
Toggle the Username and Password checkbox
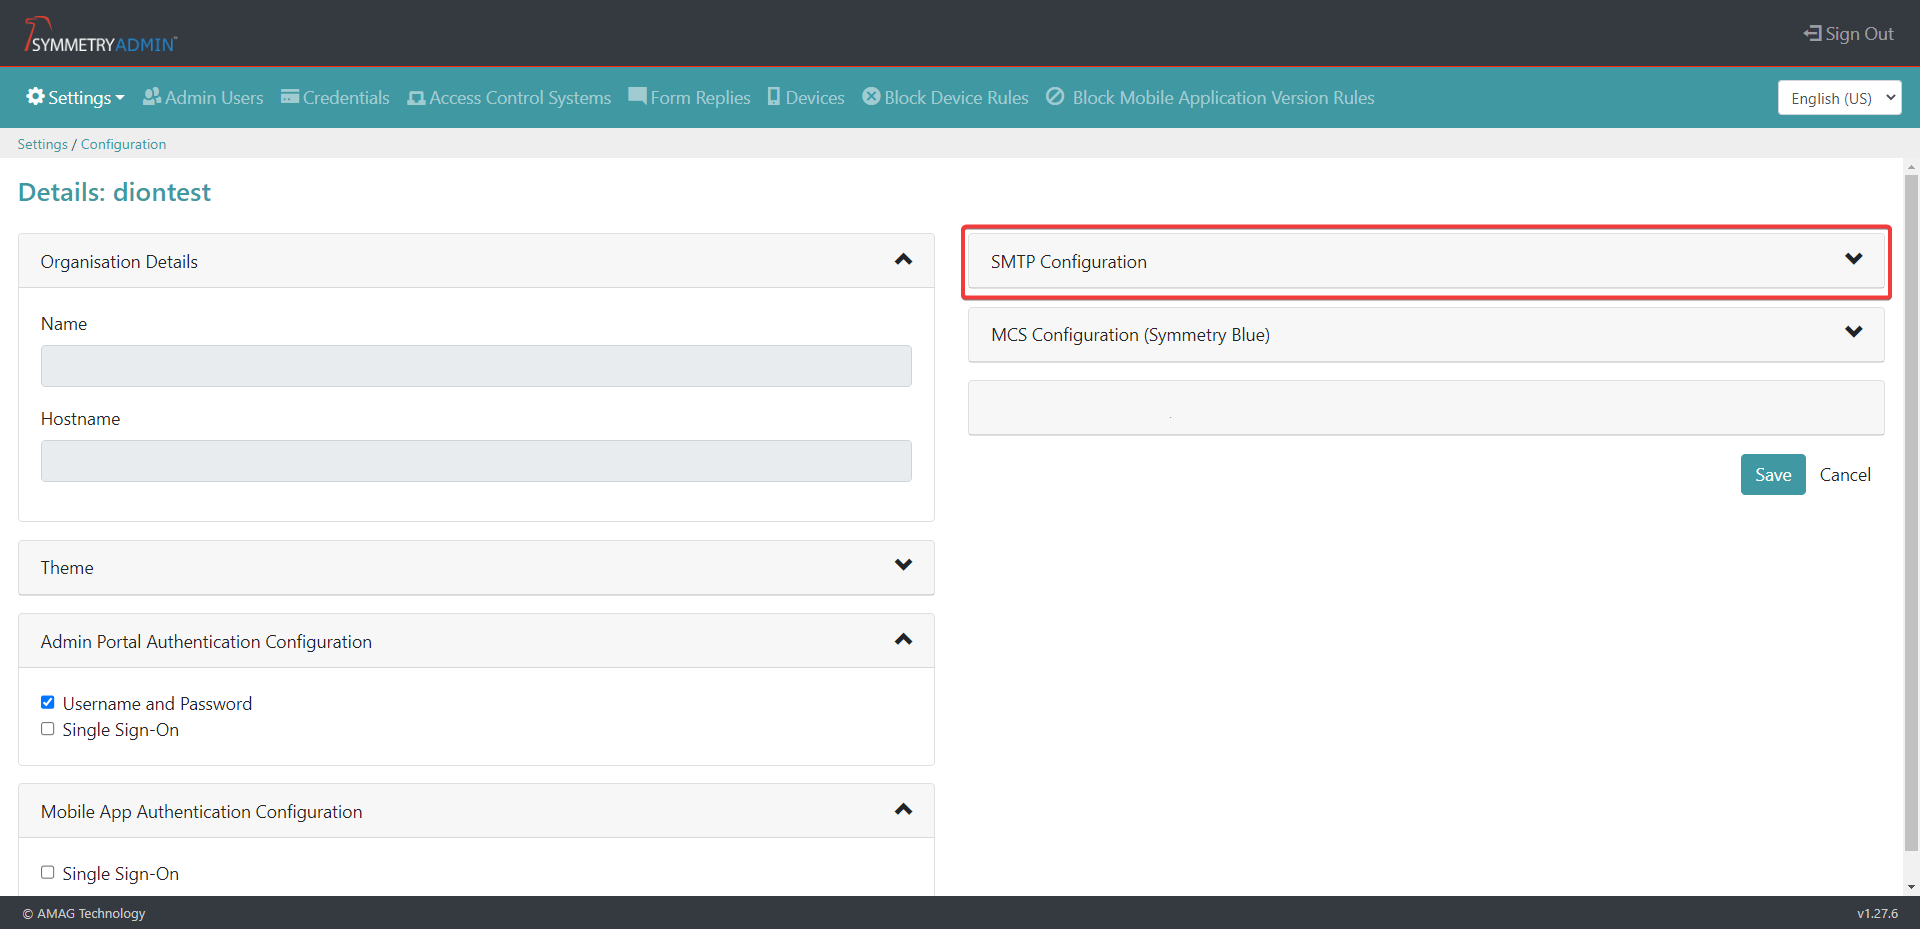[47, 702]
